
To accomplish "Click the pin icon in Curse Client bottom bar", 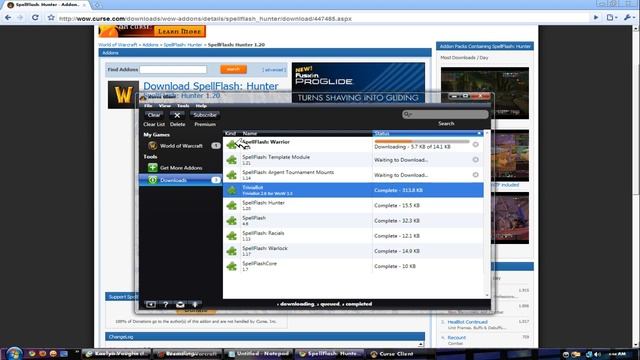I will click(195, 304).
